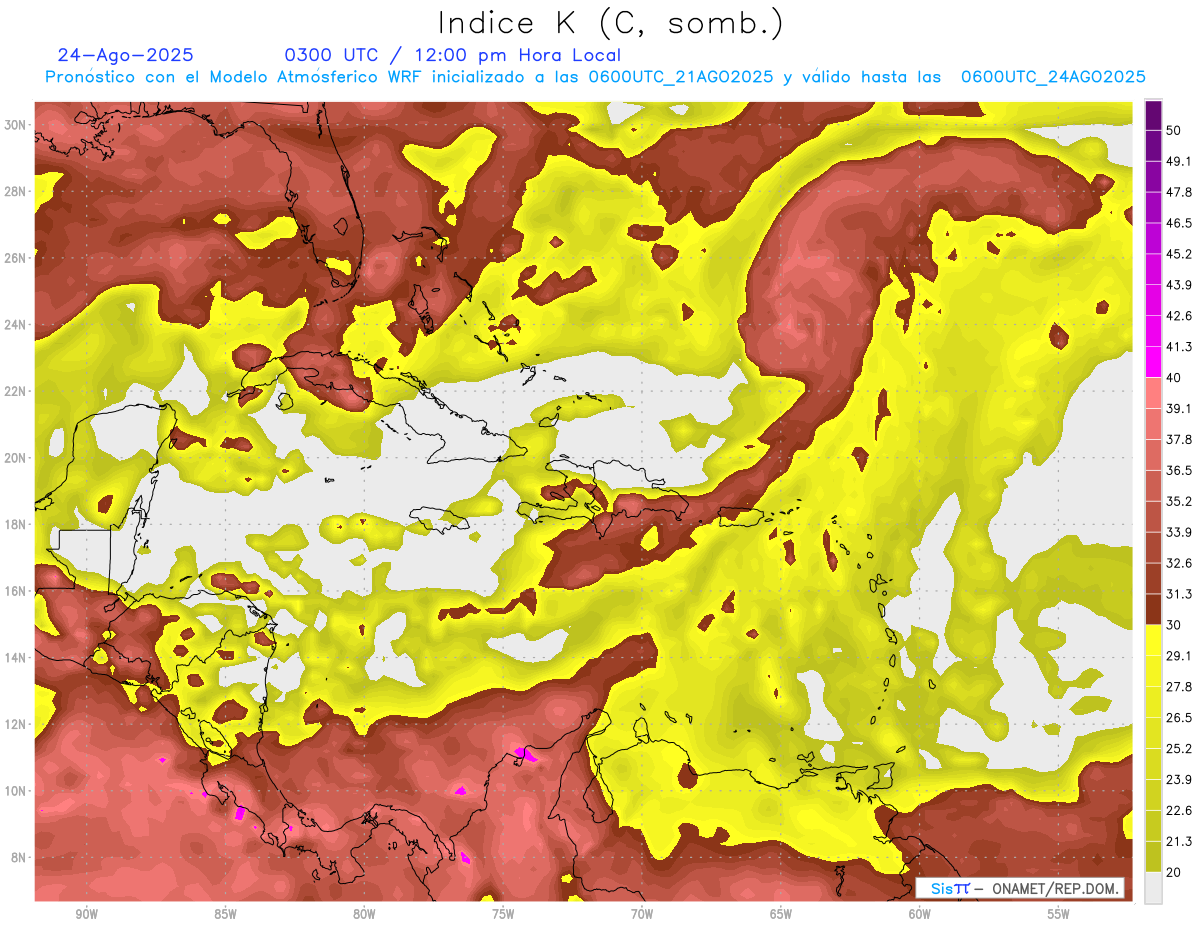The height and width of the screenshot is (927, 1200).
Task: Click the '47.8' color scale label
Action: 1178,192
